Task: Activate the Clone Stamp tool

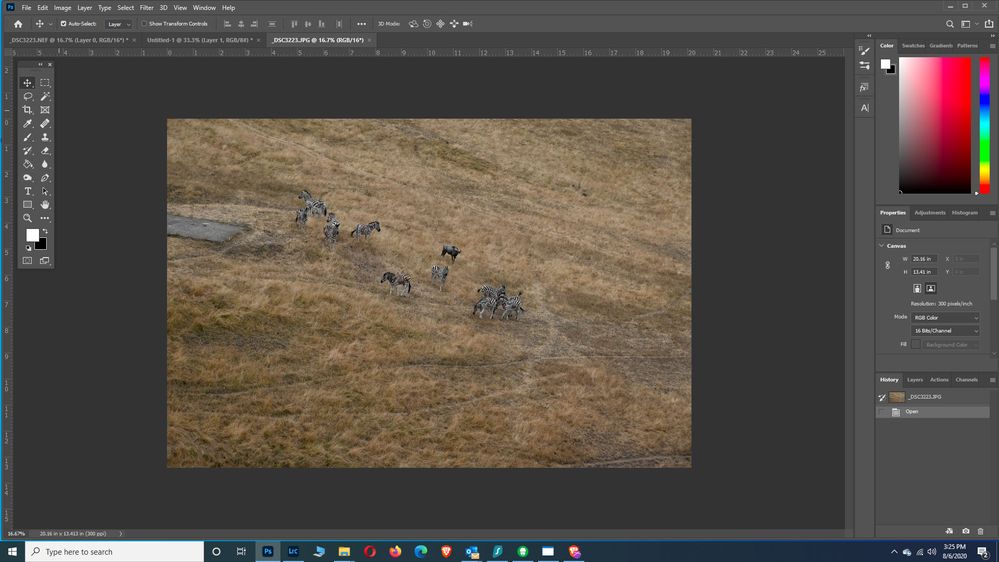Action: [x=45, y=137]
